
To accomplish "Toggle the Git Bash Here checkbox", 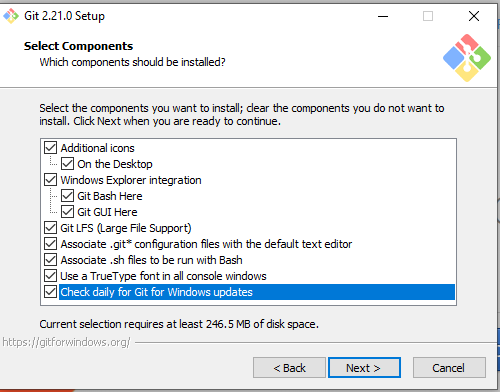I will [67, 195].
